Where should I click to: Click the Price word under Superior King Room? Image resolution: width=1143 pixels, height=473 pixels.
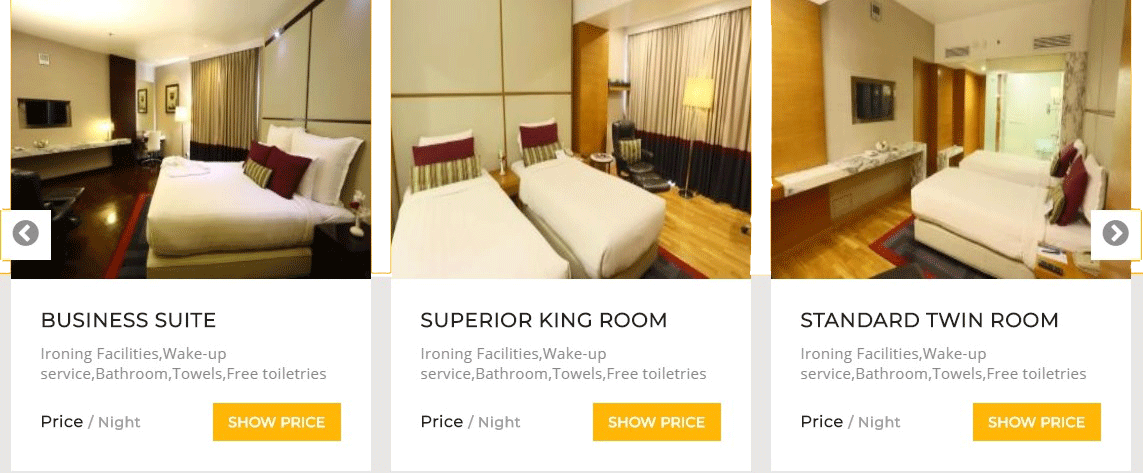pos(442,421)
